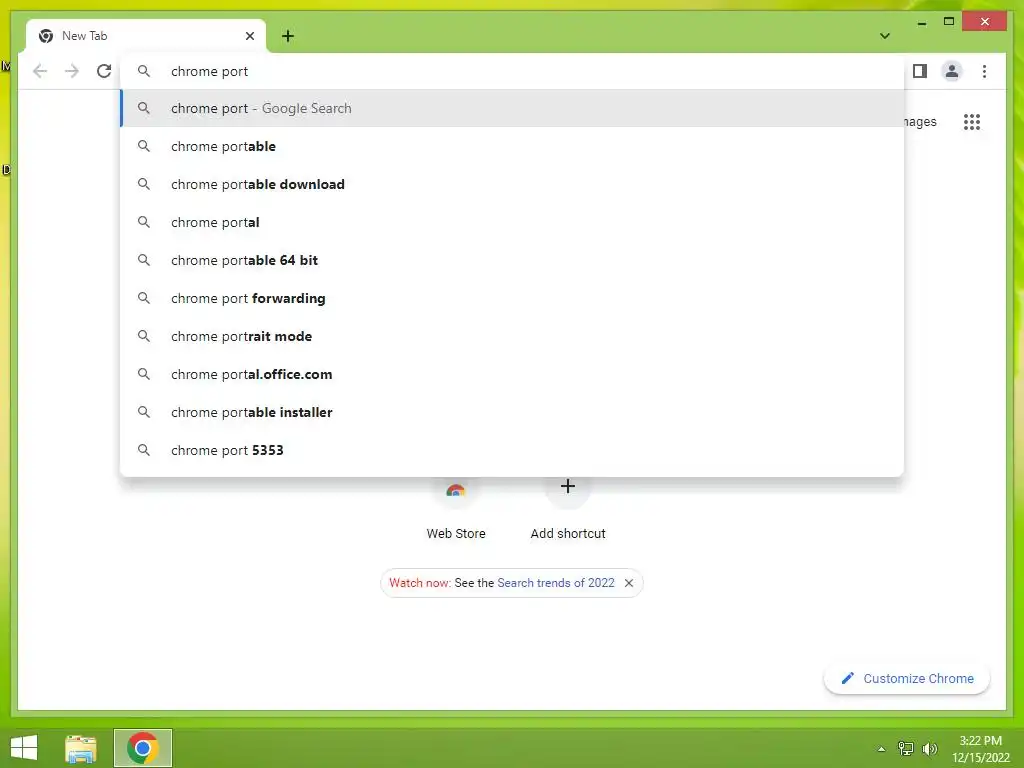This screenshot has height=768, width=1024.
Task: Choose "chrome portable download" suggestion
Action: (x=513, y=184)
